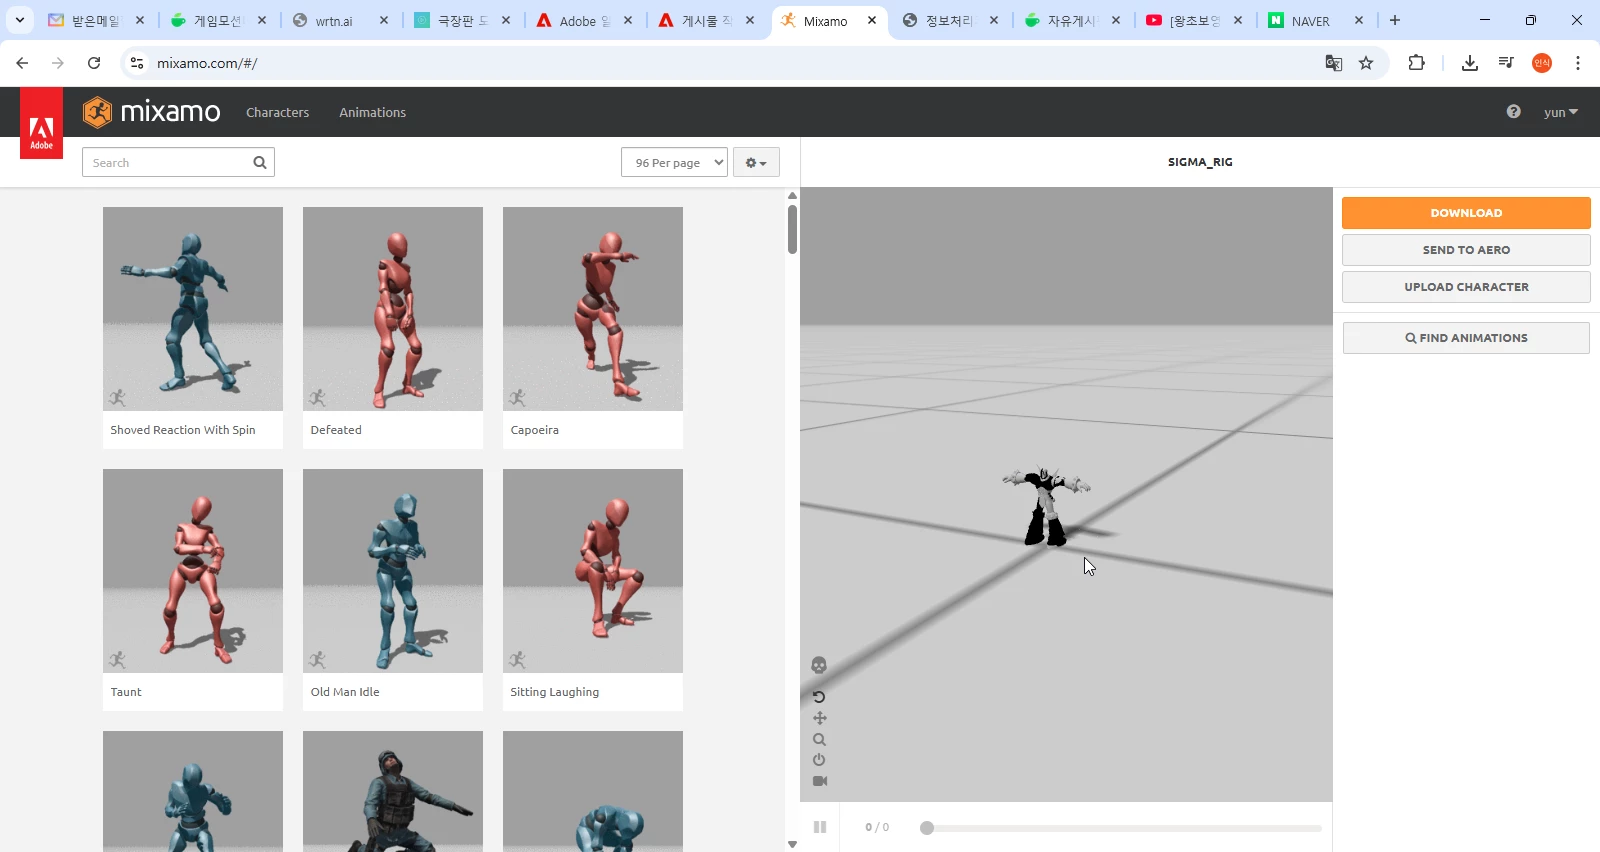This screenshot has width=1600, height=852.
Task: Toggle skeleton view skull icon
Action: coord(819,666)
